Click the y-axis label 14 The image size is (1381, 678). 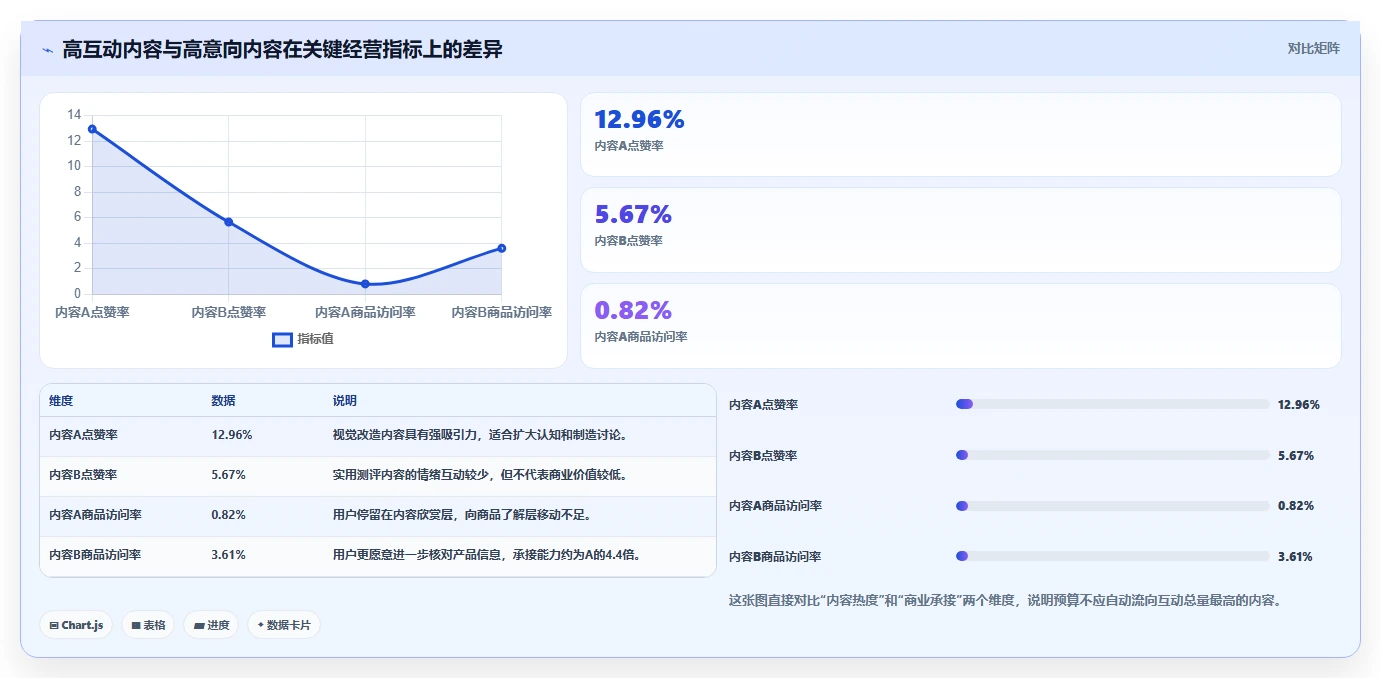click(x=74, y=115)
